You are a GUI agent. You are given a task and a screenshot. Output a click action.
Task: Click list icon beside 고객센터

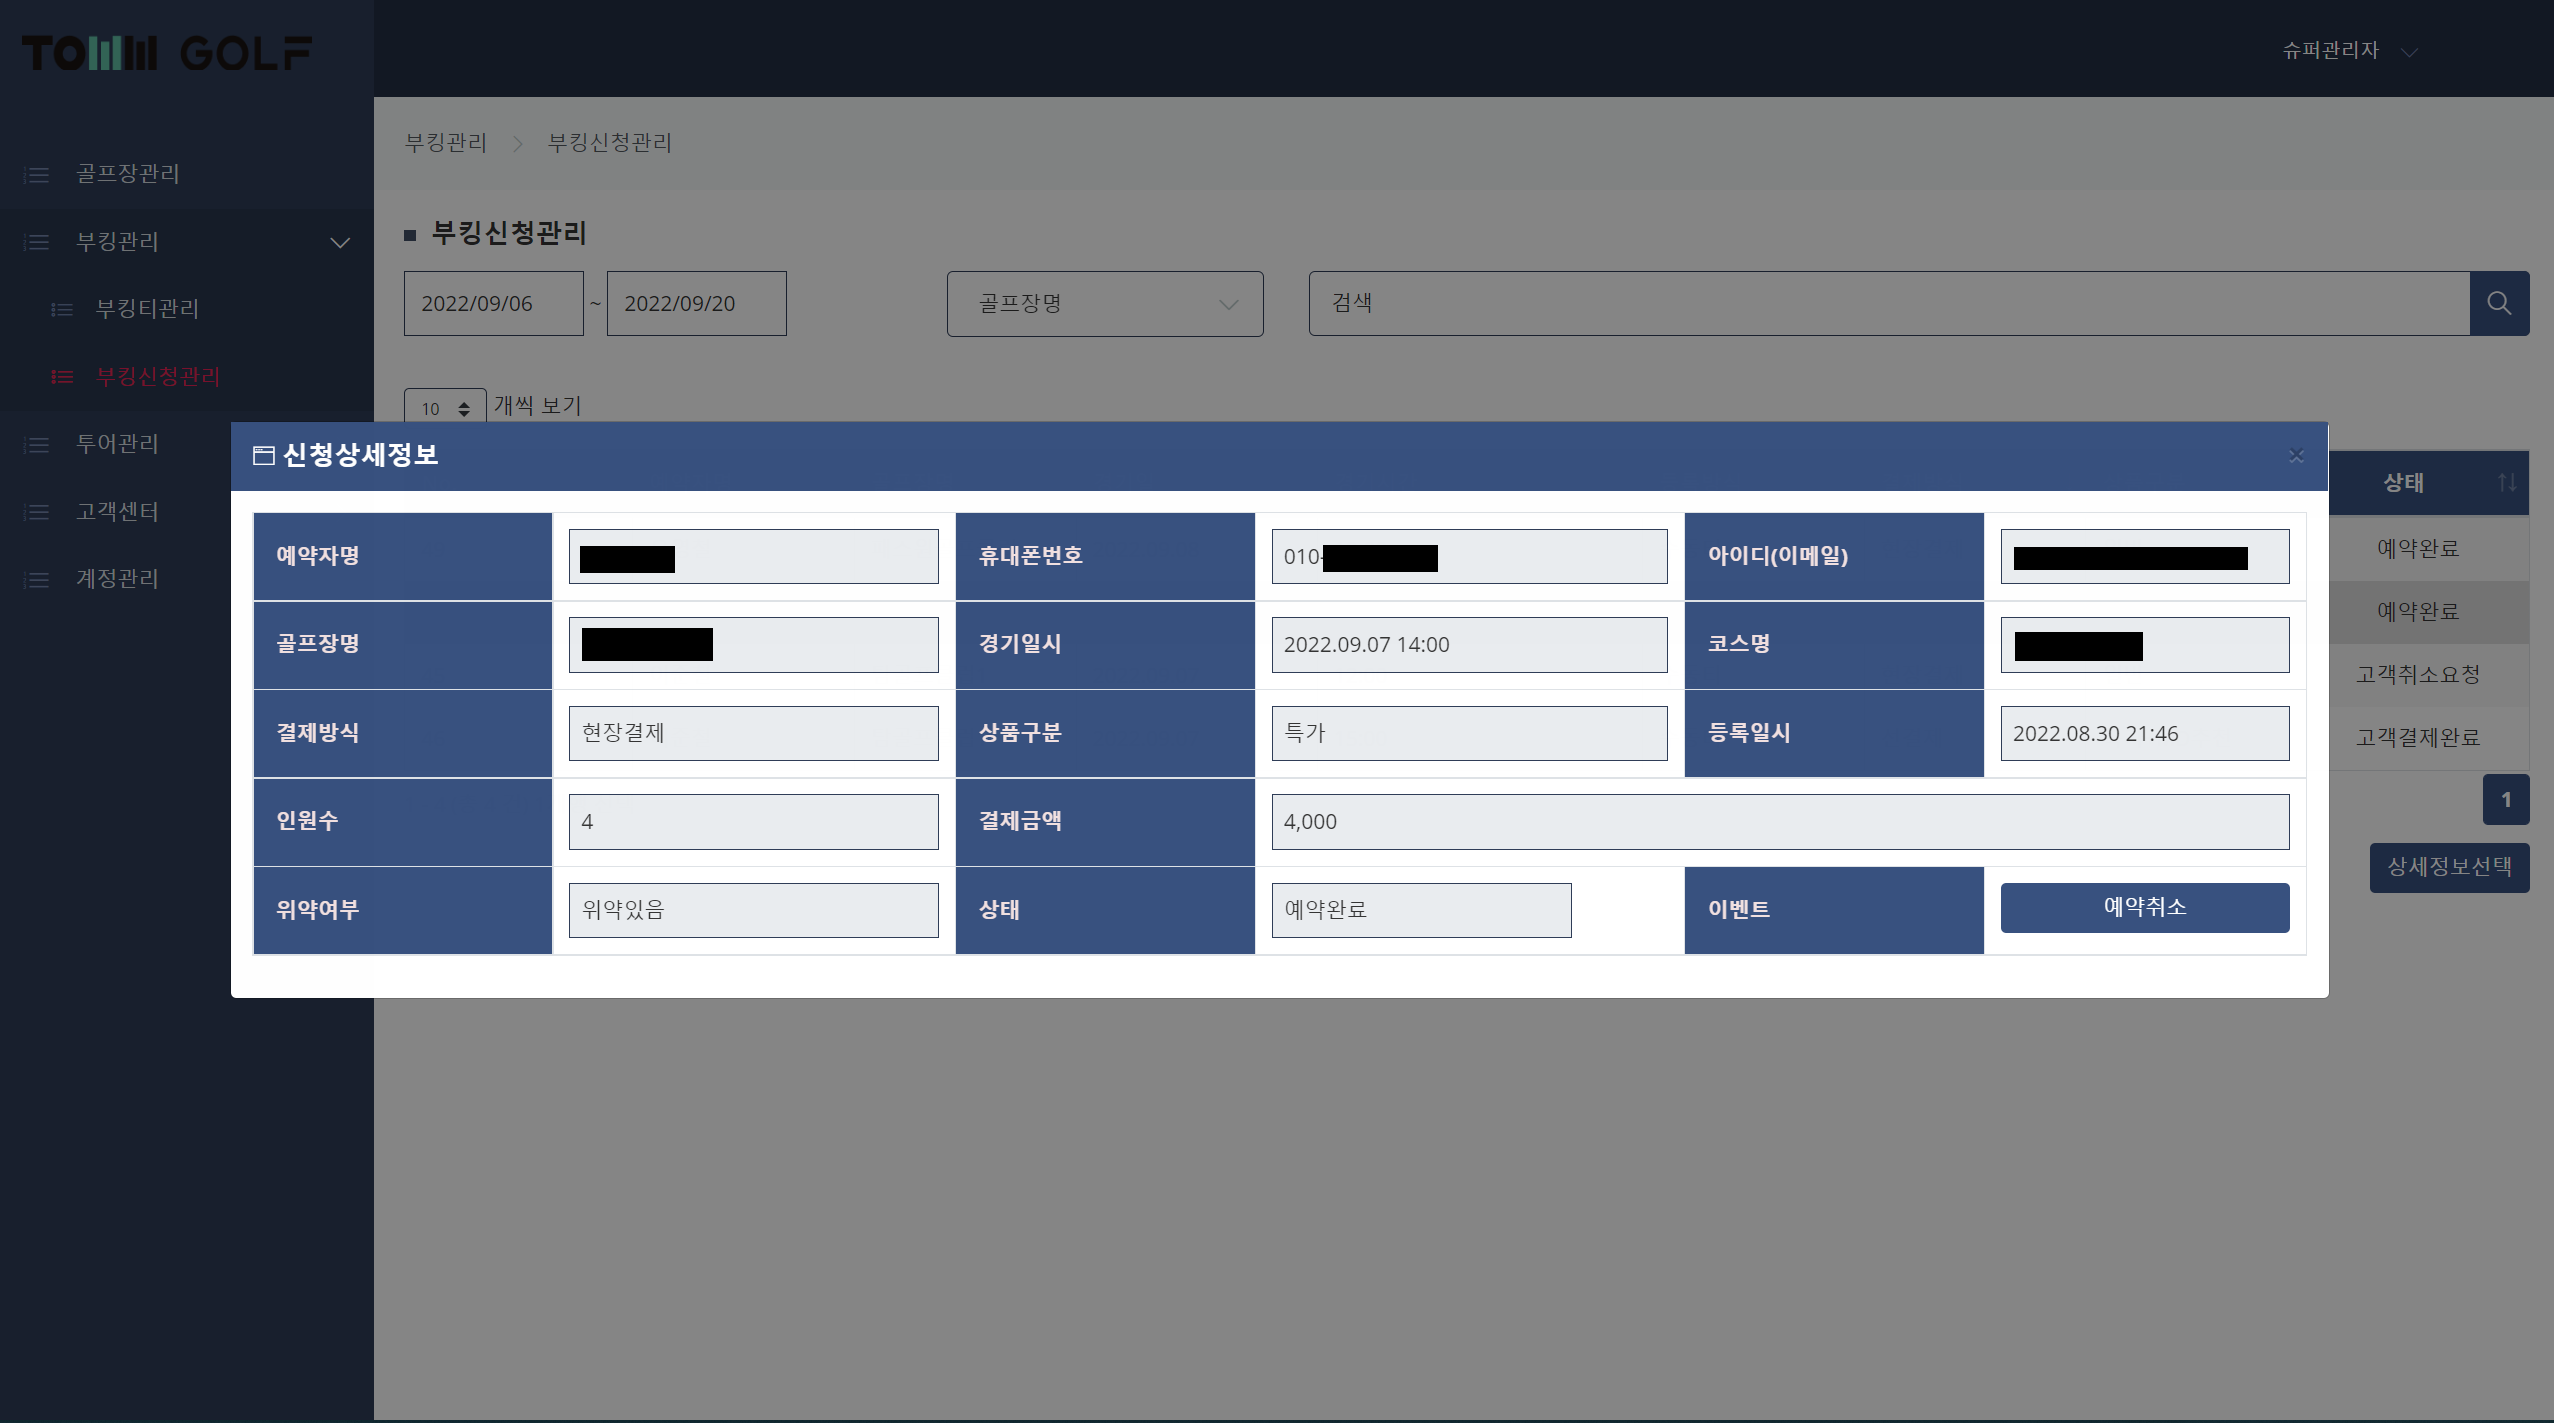pyautogui.click(x=37, y=513)
